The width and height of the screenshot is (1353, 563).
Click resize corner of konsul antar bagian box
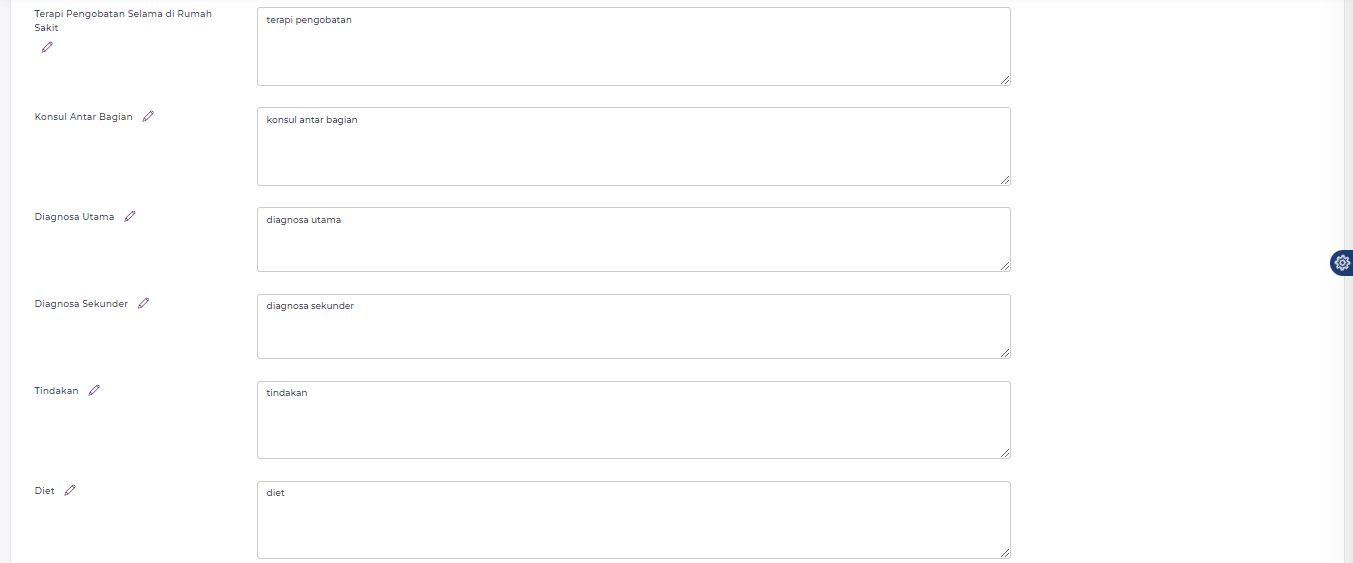pos(1005,180)
